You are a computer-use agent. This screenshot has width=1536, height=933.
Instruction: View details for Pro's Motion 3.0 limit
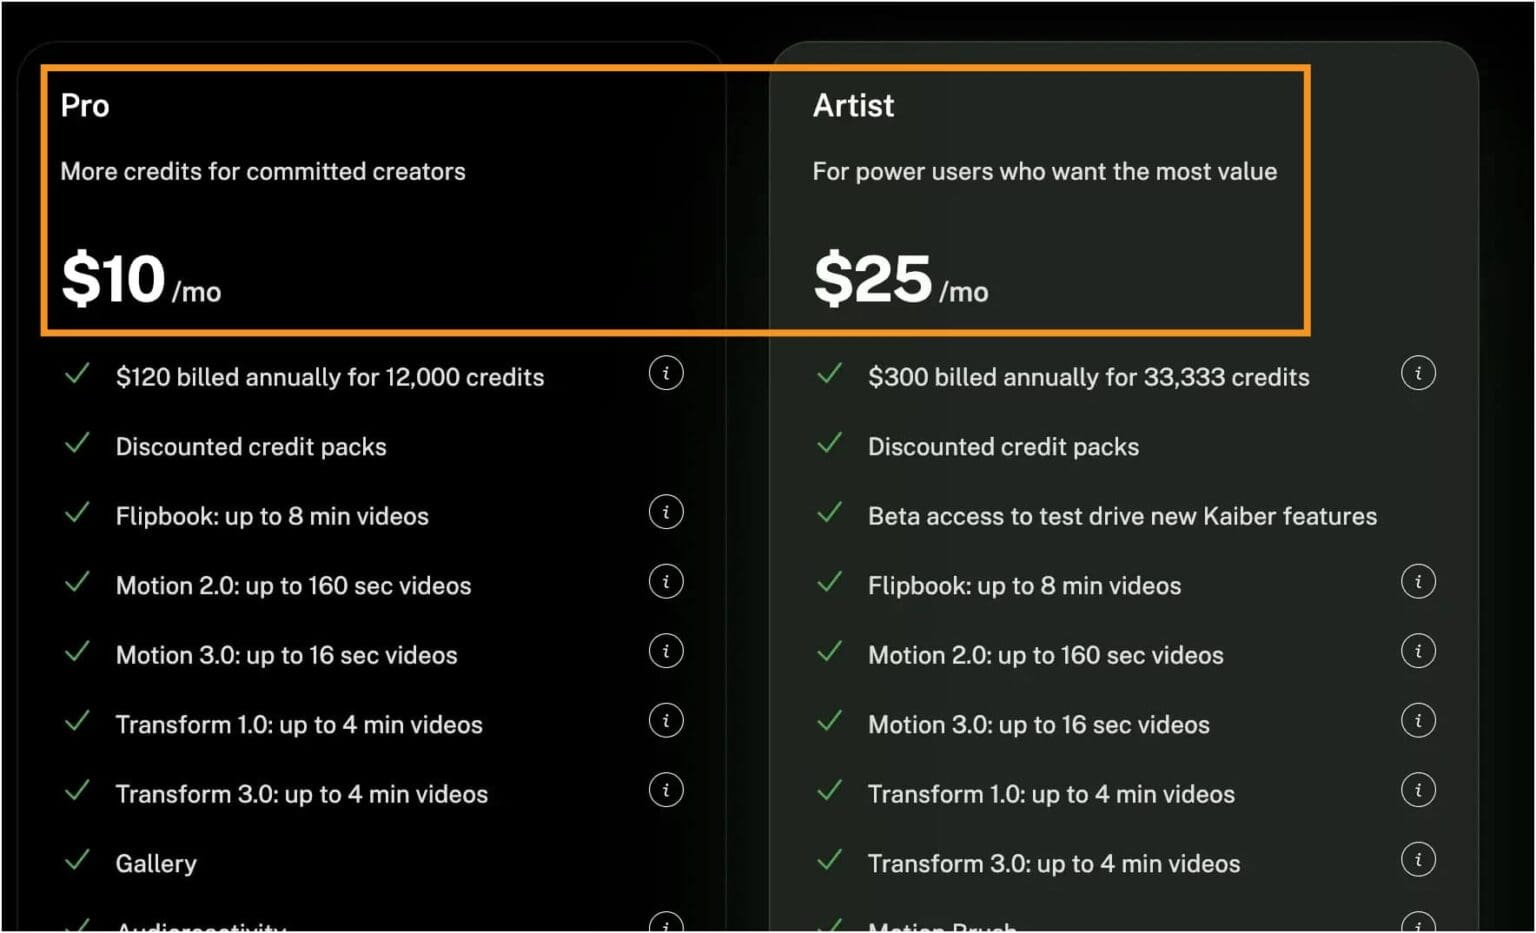666,651
